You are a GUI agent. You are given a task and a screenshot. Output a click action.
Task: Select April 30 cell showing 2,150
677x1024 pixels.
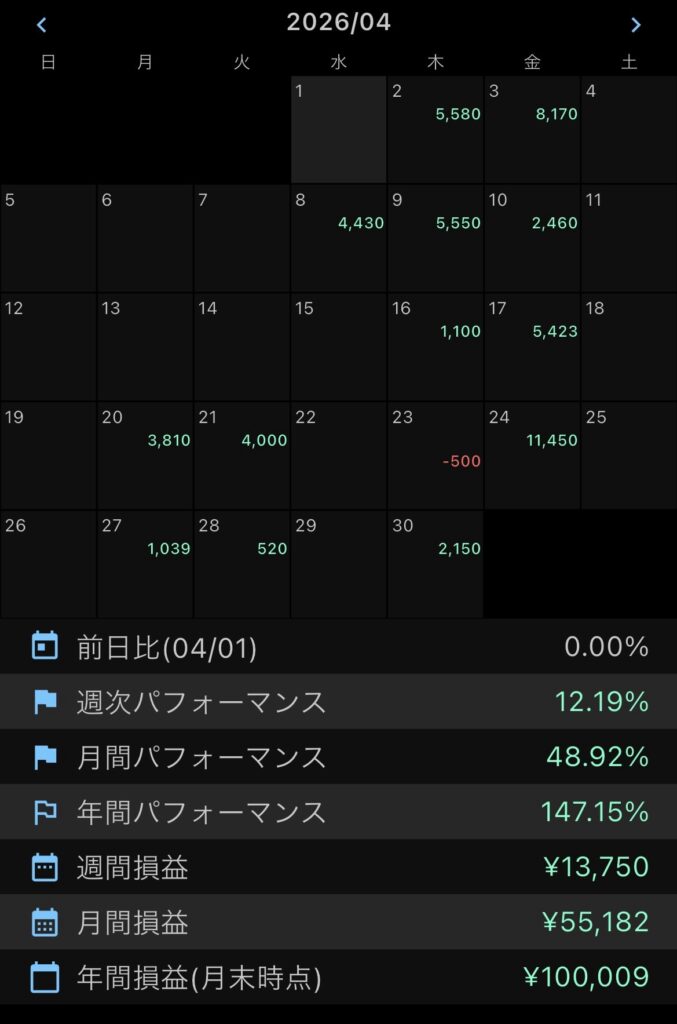[435, 564]
